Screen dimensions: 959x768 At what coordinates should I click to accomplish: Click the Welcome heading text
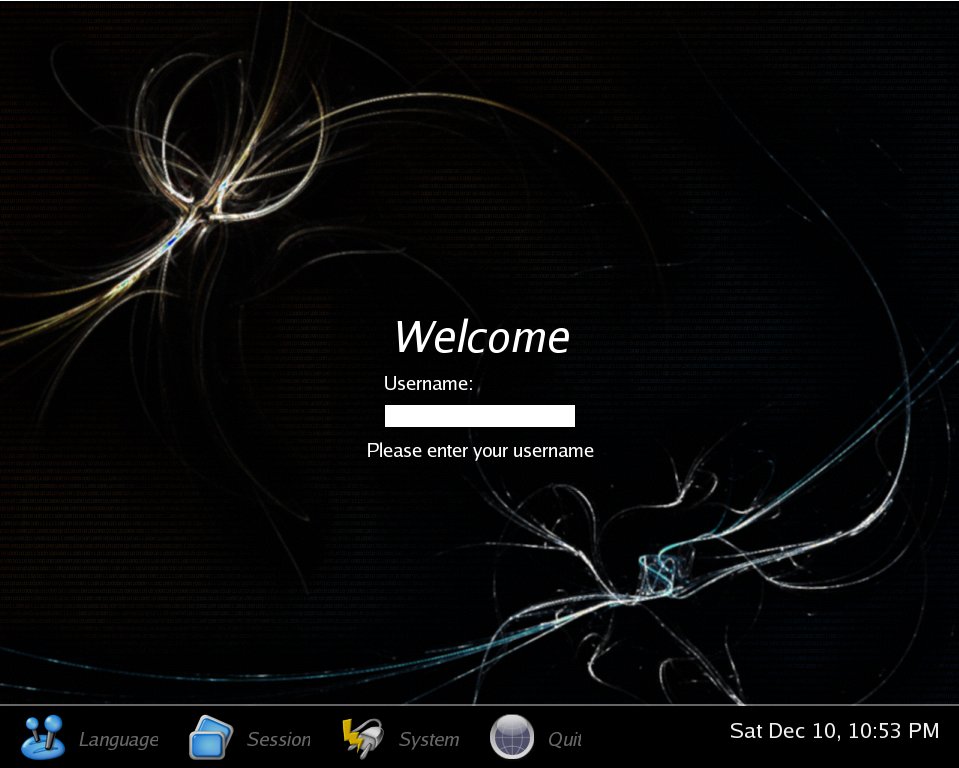[481, 337]
